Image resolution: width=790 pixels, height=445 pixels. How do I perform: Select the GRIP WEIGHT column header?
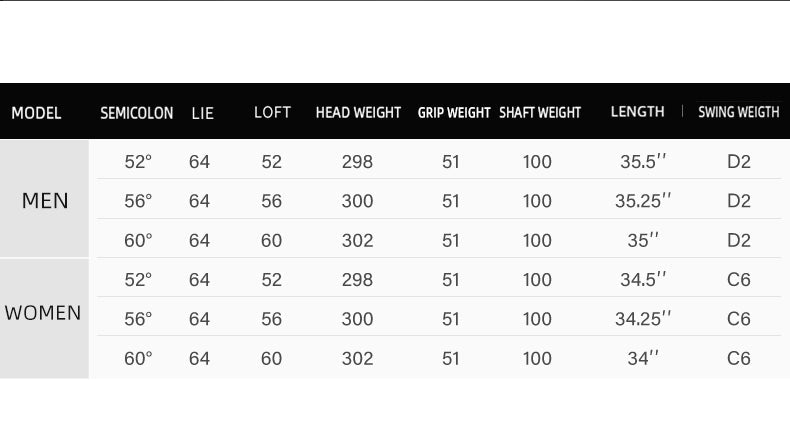[x=453, y=113]
